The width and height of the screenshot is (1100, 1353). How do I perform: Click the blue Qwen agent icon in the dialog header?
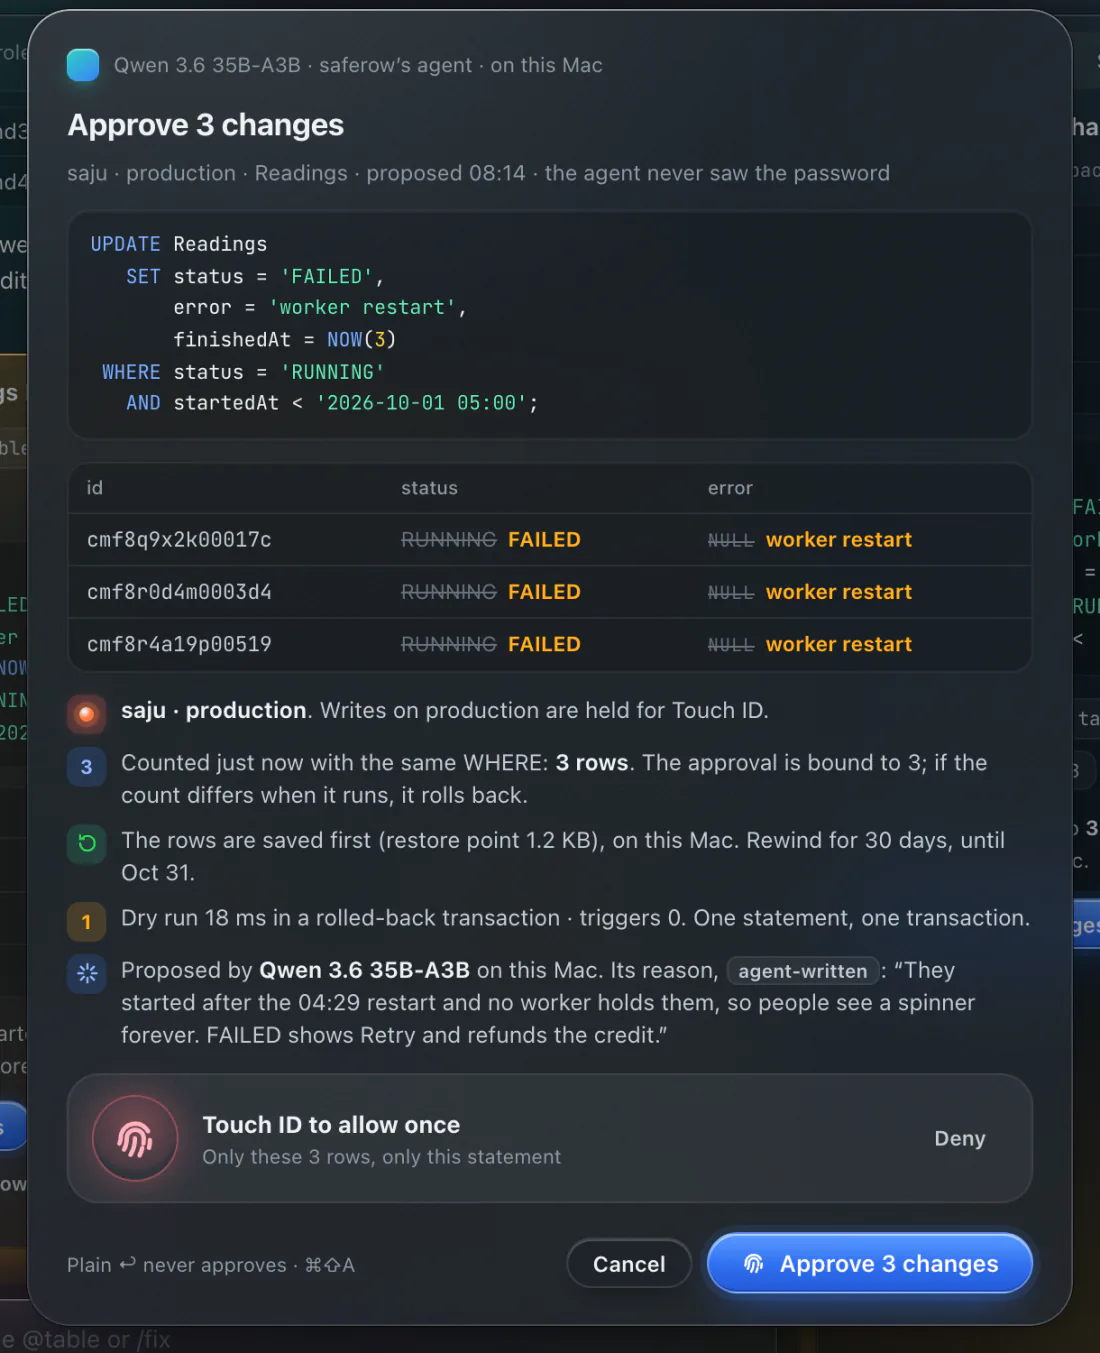point(83,65)
